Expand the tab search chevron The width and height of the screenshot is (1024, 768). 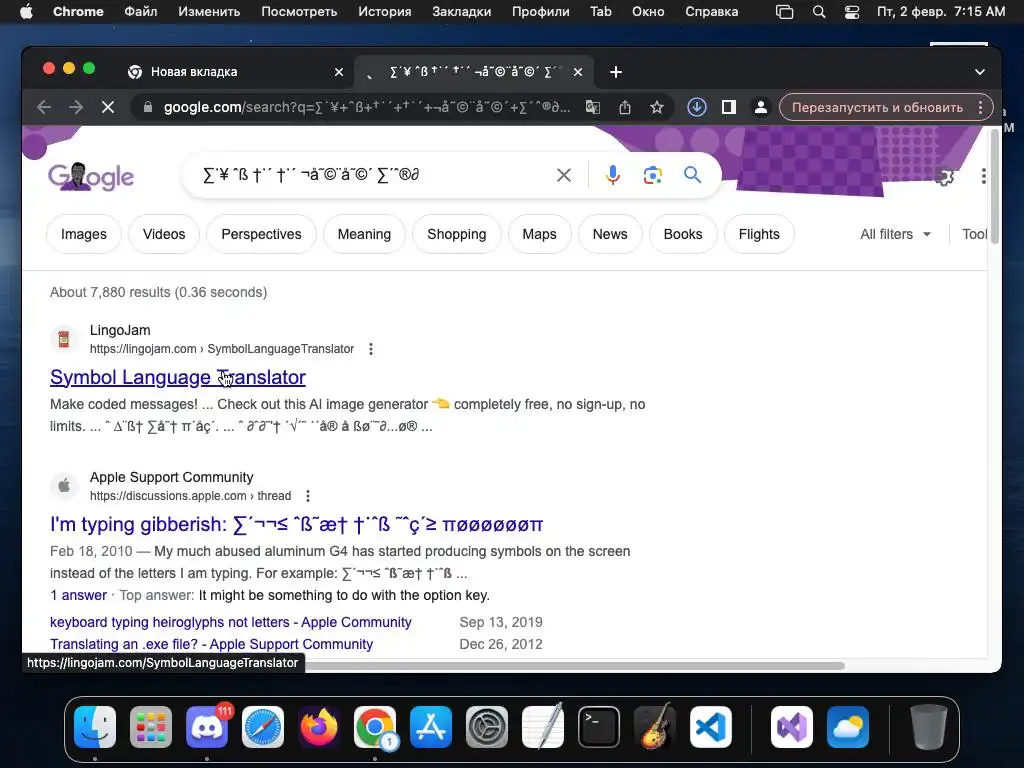coord(980,72)
